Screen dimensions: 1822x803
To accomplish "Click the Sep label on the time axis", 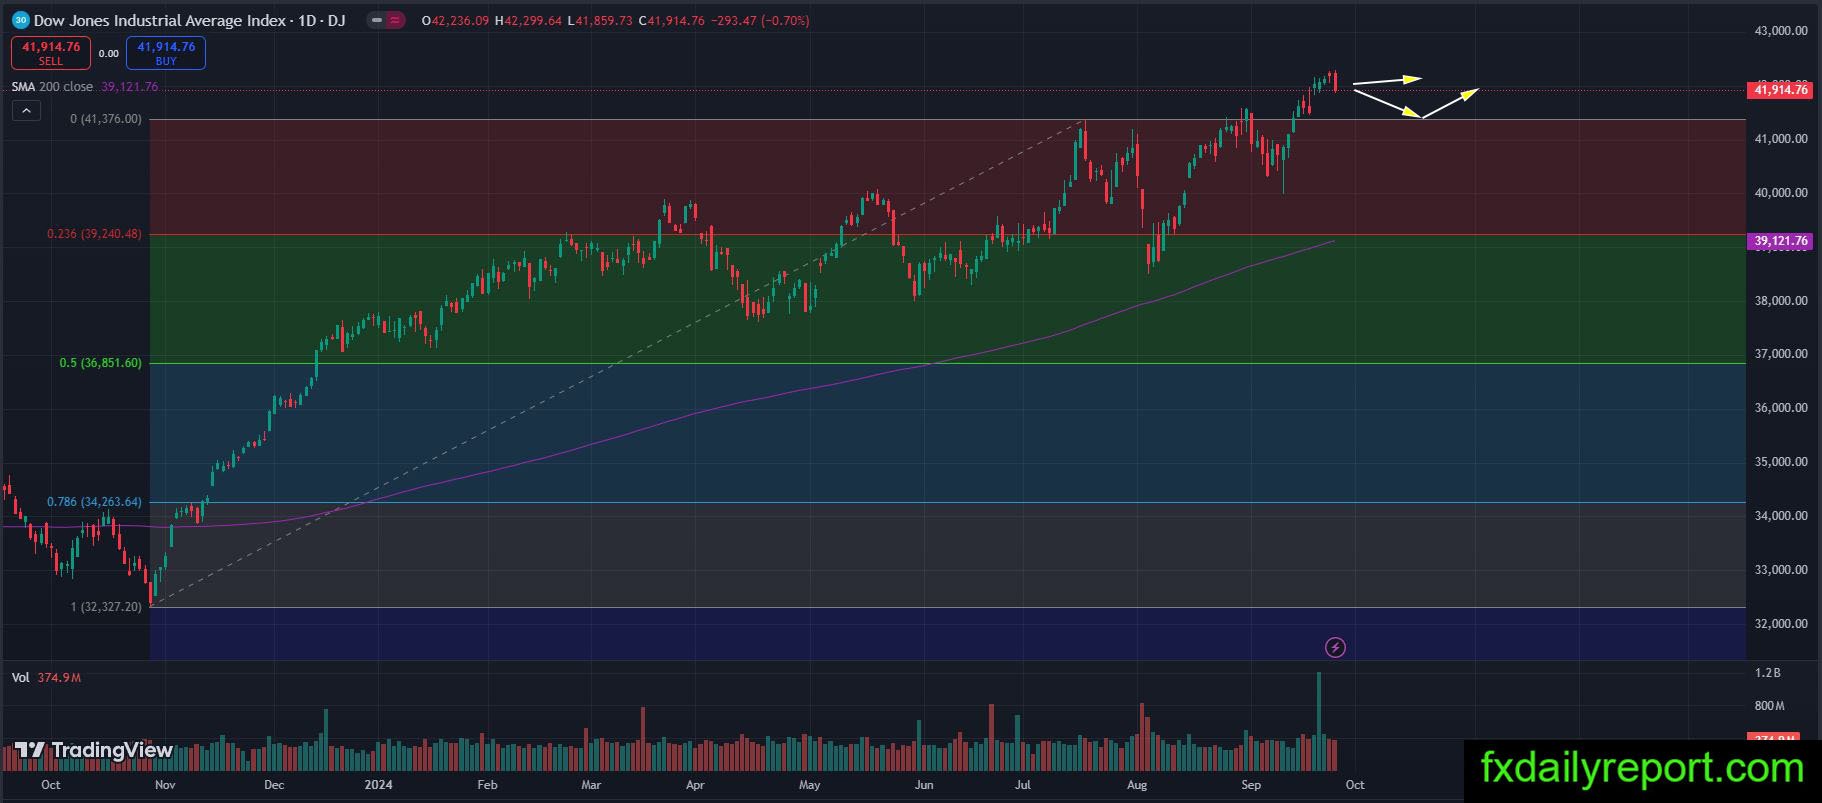I will tap(1251, 785).
